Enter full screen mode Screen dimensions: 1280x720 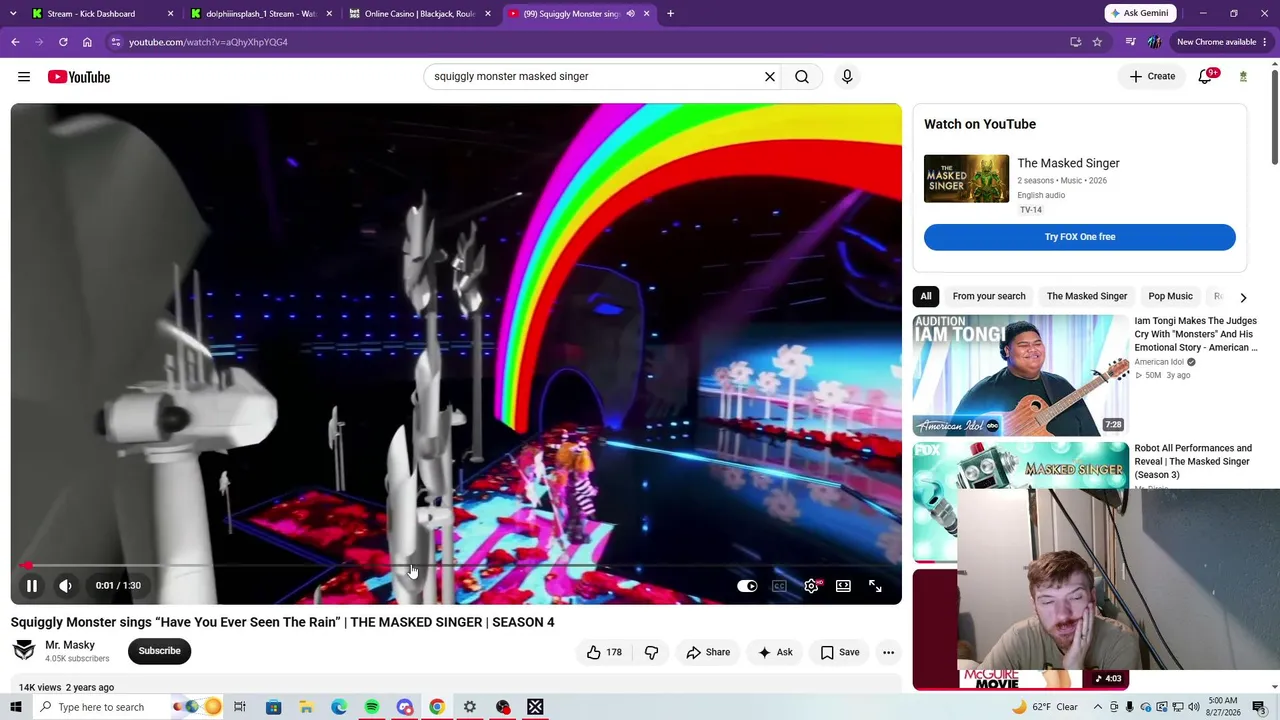click(875, 586)
